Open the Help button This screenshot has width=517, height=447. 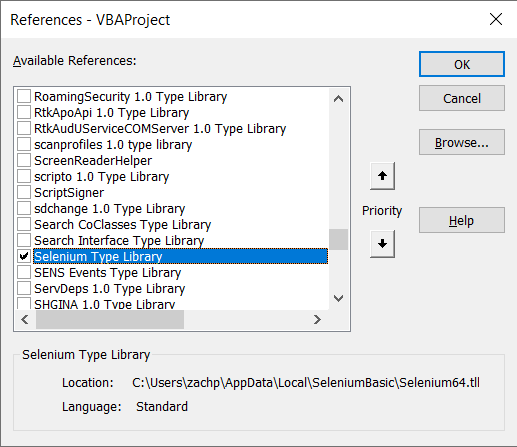(x=462, y=220)
